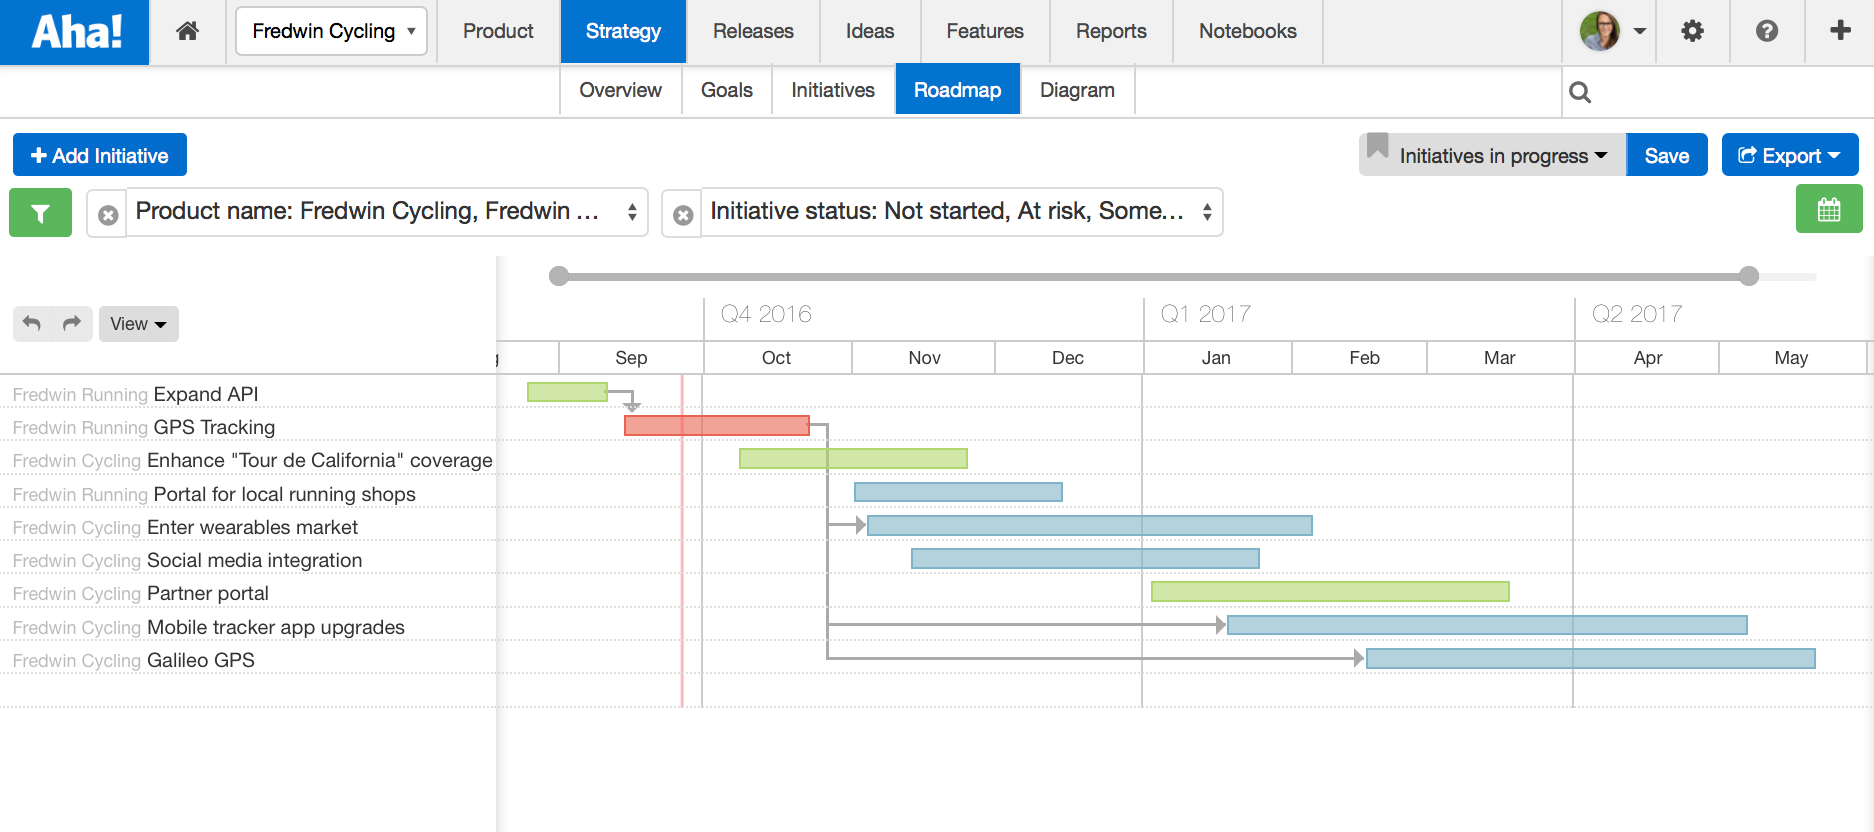
Task: Open the View dropdown
Action: 138,324
